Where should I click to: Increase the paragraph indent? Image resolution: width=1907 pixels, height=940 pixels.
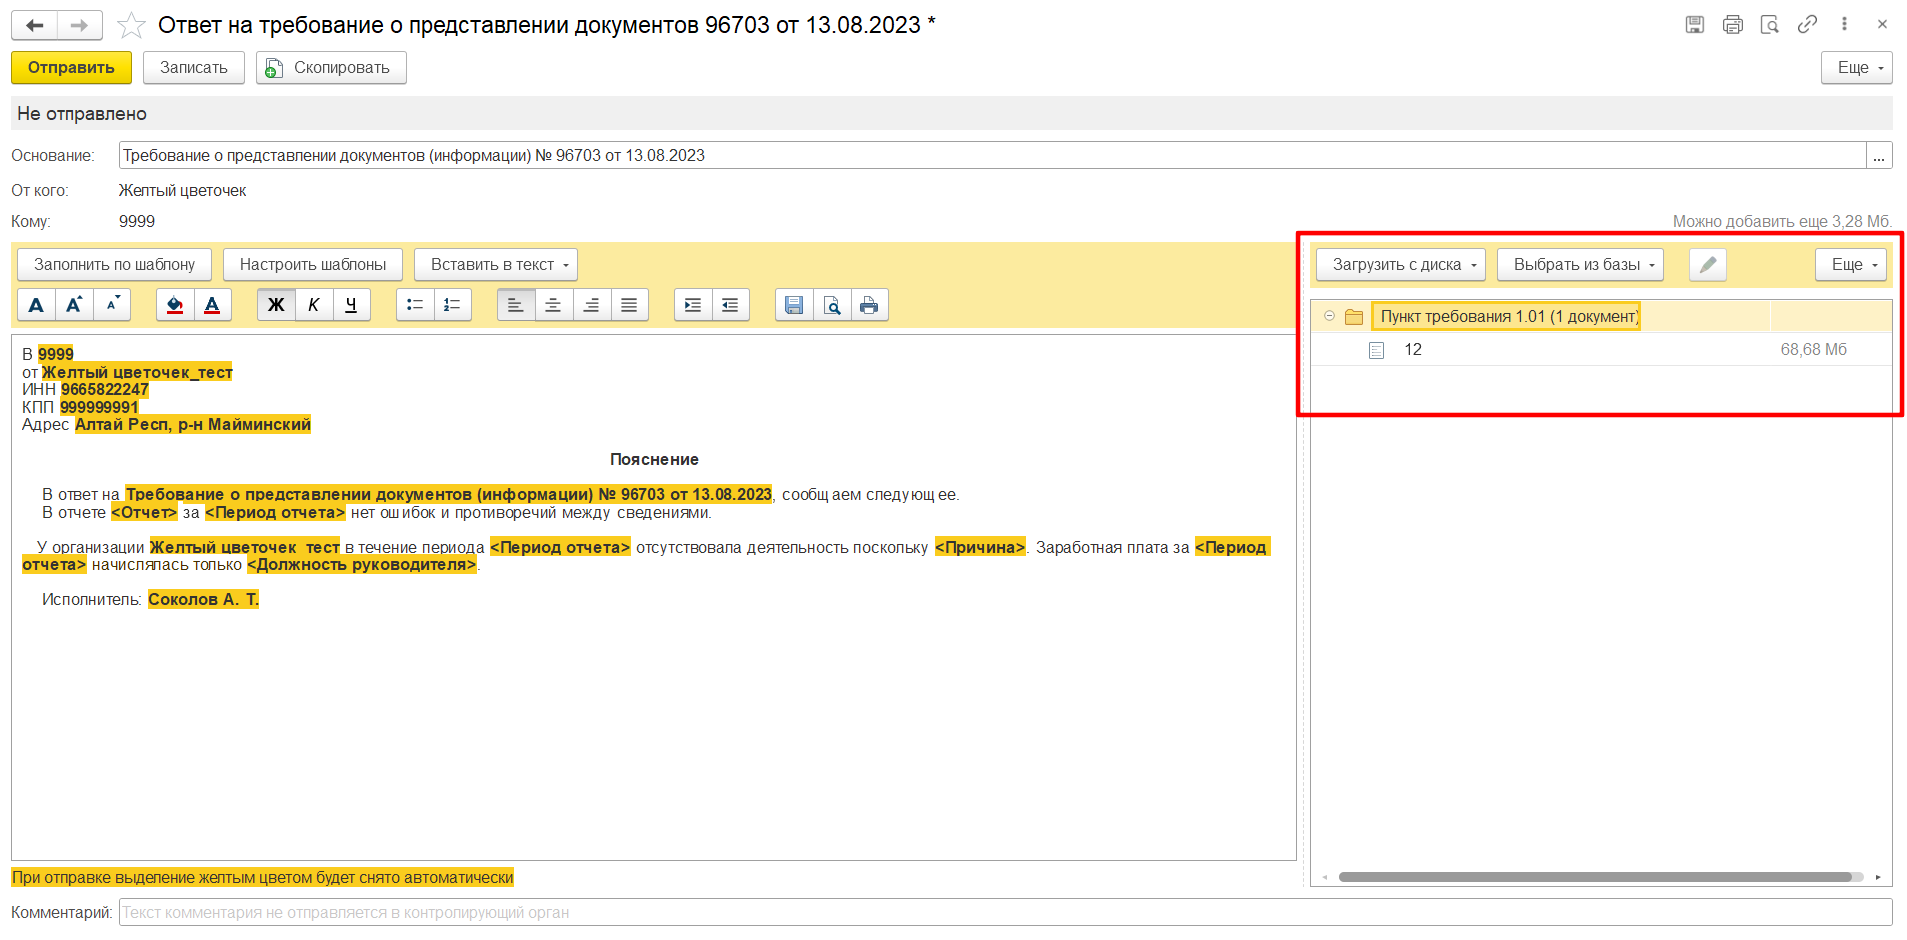(693, 305)
